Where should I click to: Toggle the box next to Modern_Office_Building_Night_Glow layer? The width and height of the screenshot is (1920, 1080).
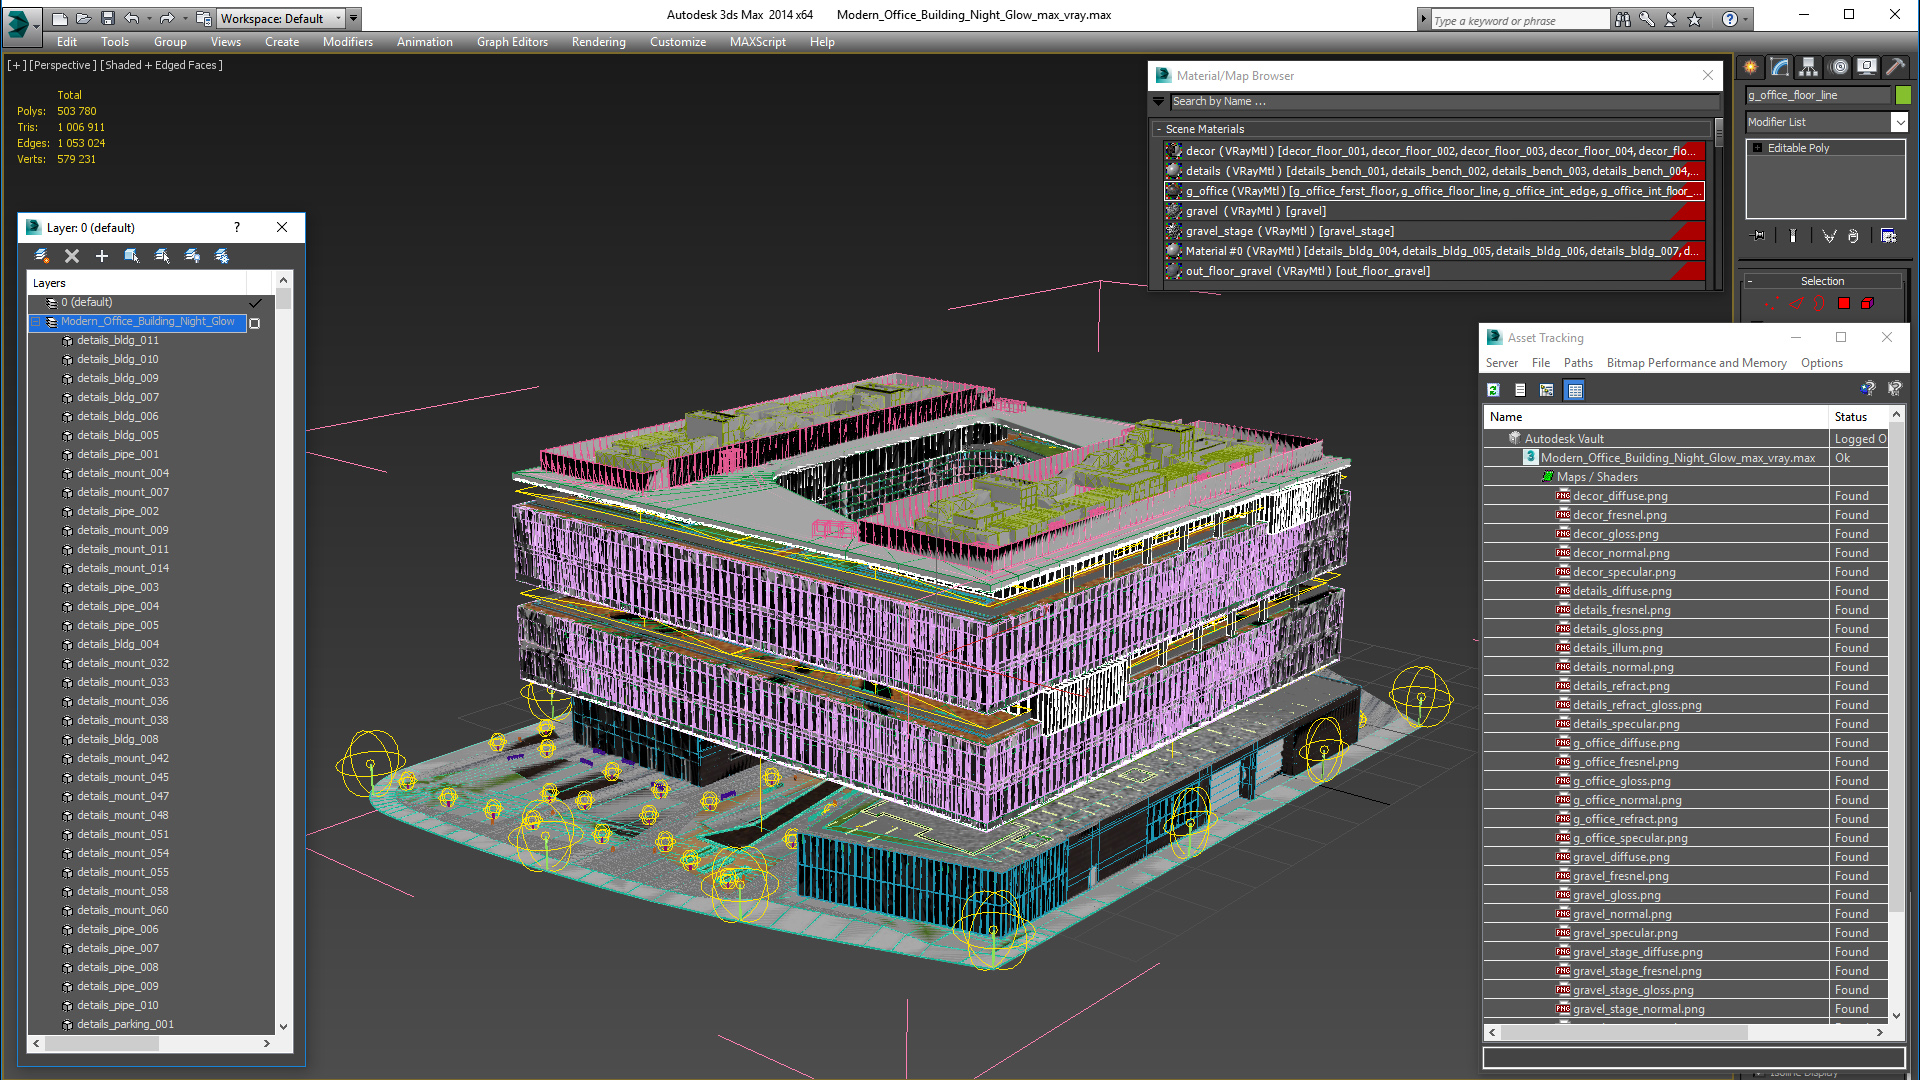255,322
